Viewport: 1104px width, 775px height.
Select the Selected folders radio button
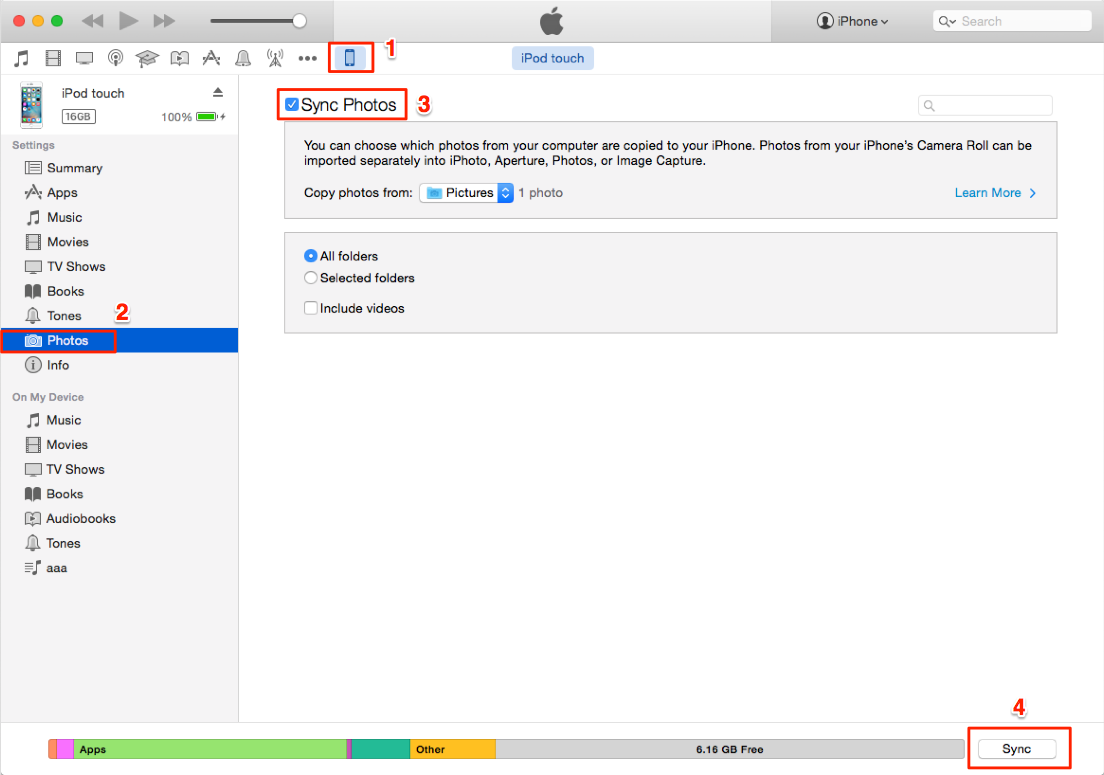(x=310, y=277)
